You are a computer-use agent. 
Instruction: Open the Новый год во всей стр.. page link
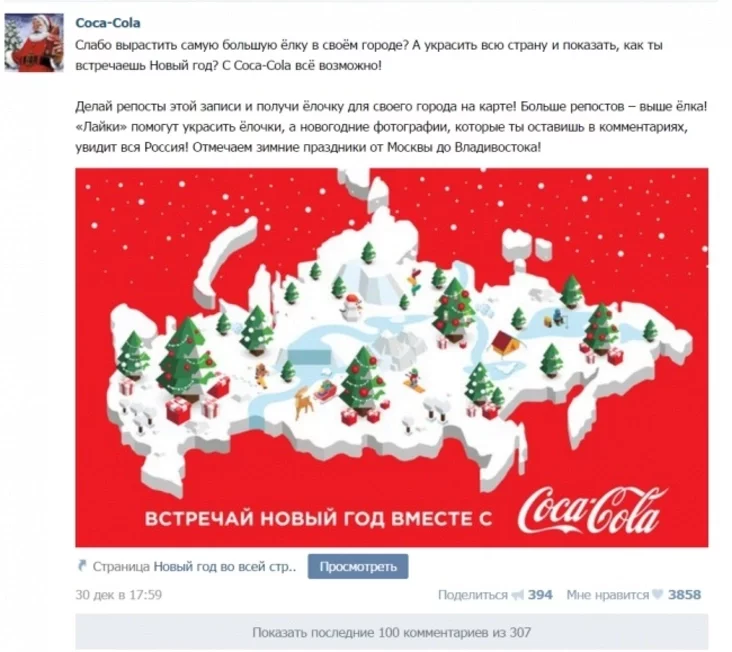tap(225, 567)
